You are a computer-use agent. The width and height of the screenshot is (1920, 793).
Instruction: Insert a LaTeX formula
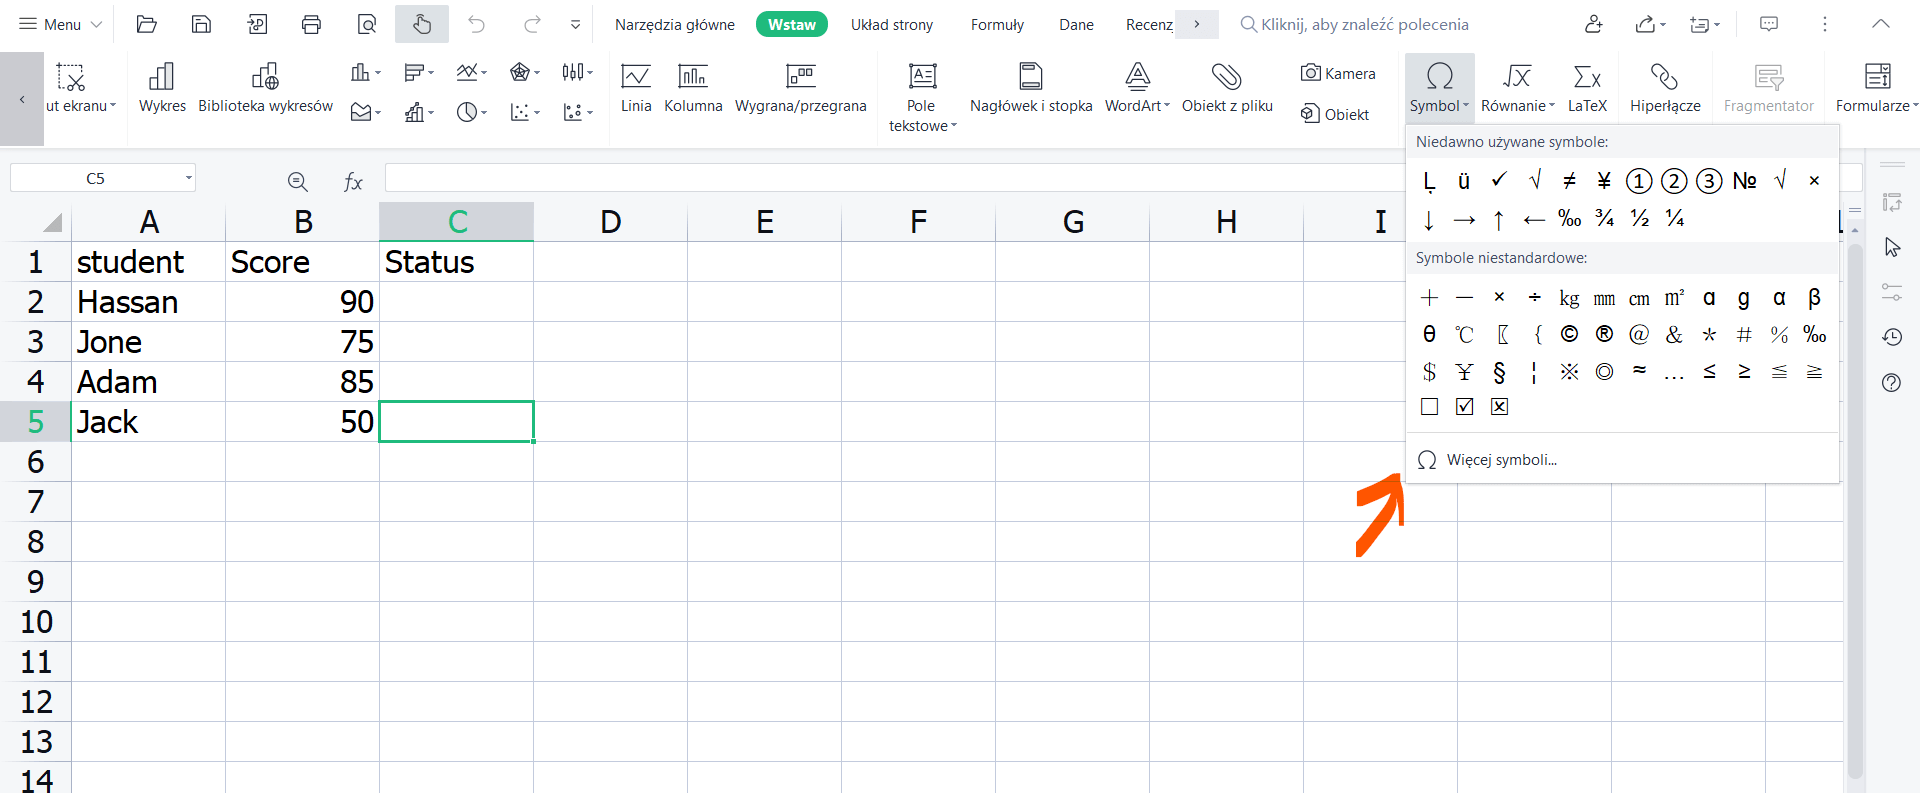tap(1587, 87)
